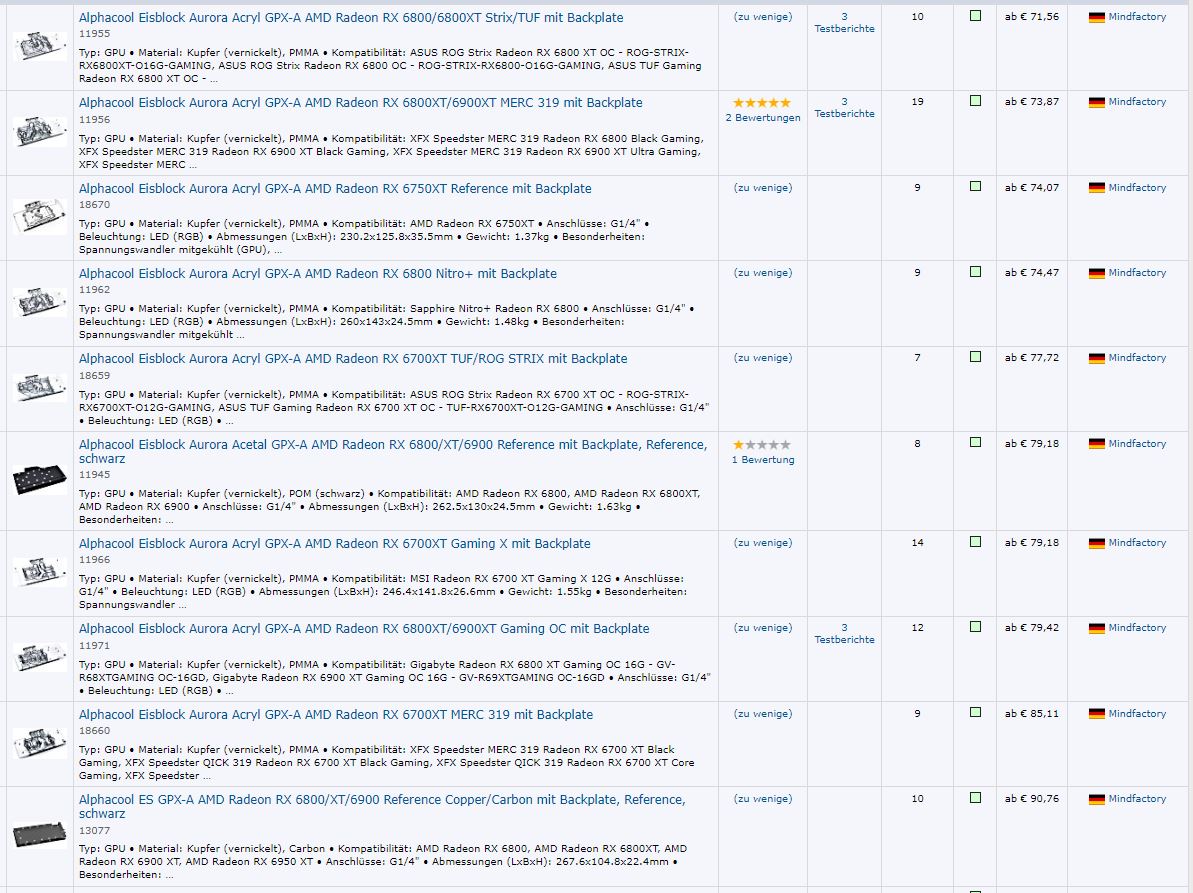Open the ES GPX-A Copper/Carbon product link
The height and width of the screenshot is (893, 1193).
[x=382, y=807]
